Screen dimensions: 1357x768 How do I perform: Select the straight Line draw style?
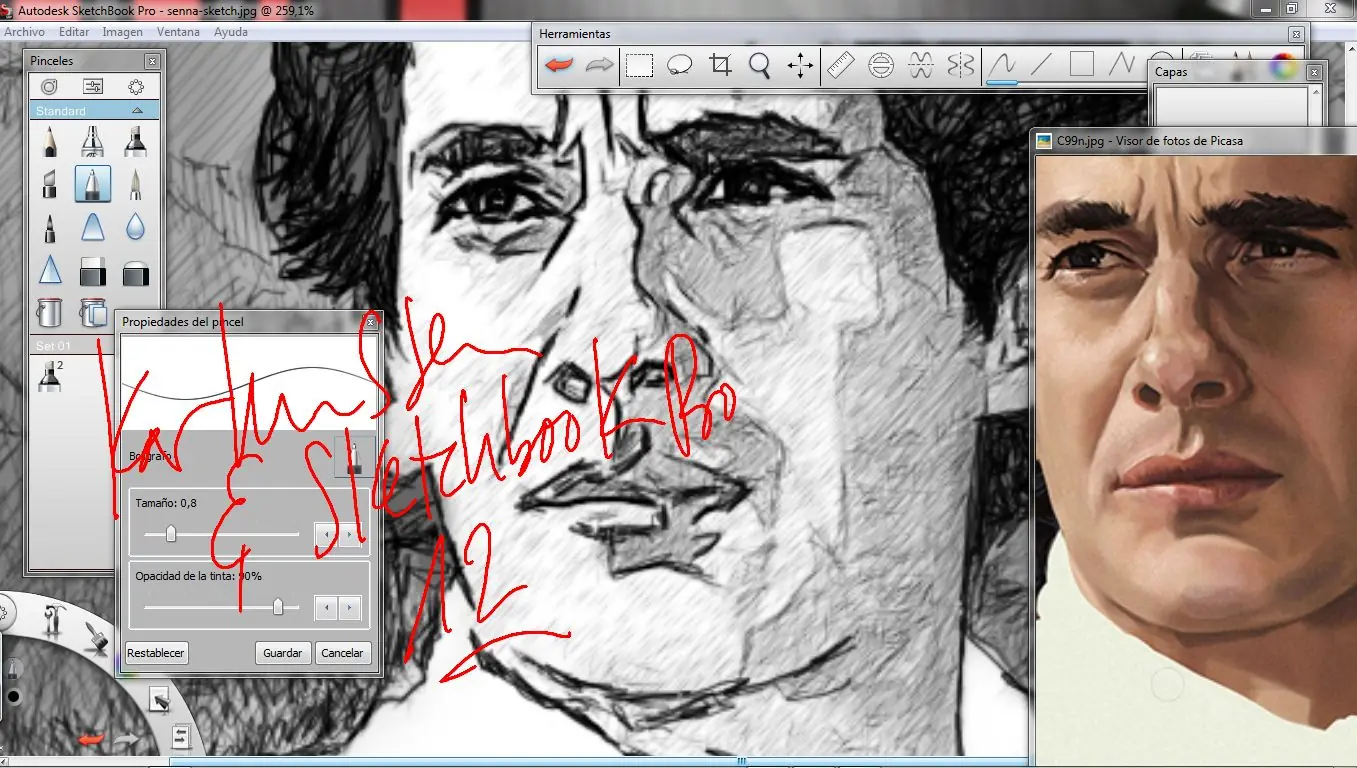pyautogui.click(x=1042, y=66)
